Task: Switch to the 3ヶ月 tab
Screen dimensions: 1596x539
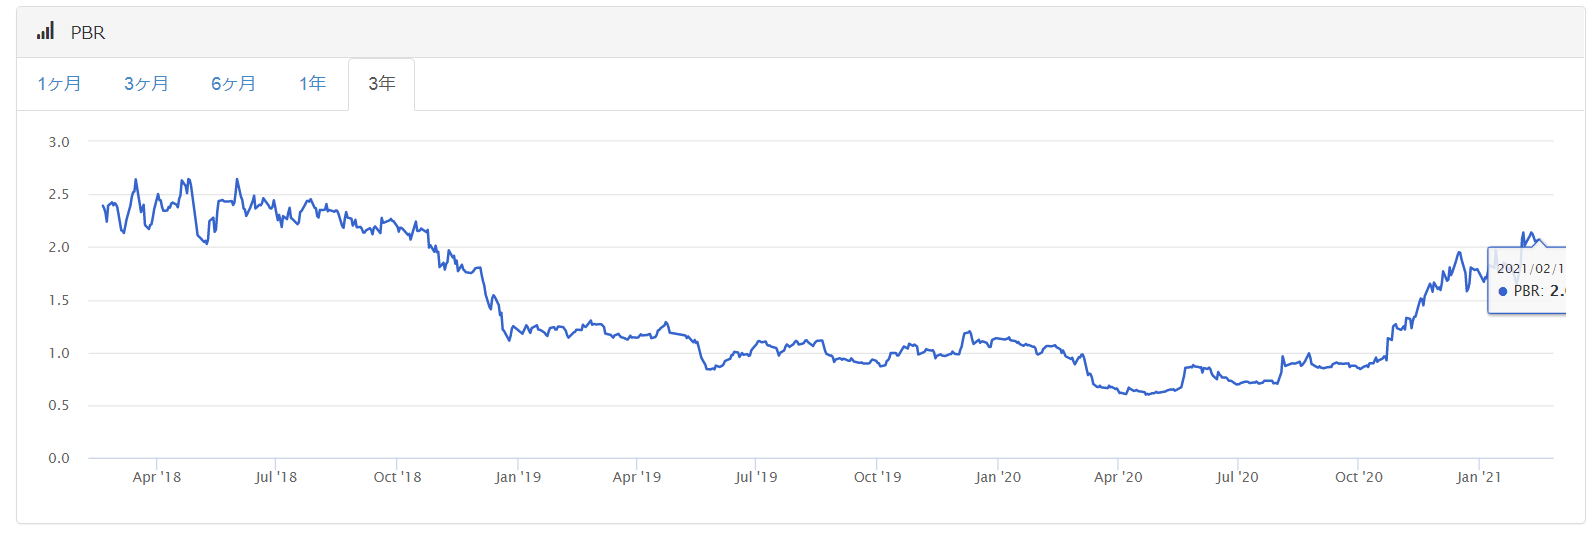Action: [x=146, y=84]
